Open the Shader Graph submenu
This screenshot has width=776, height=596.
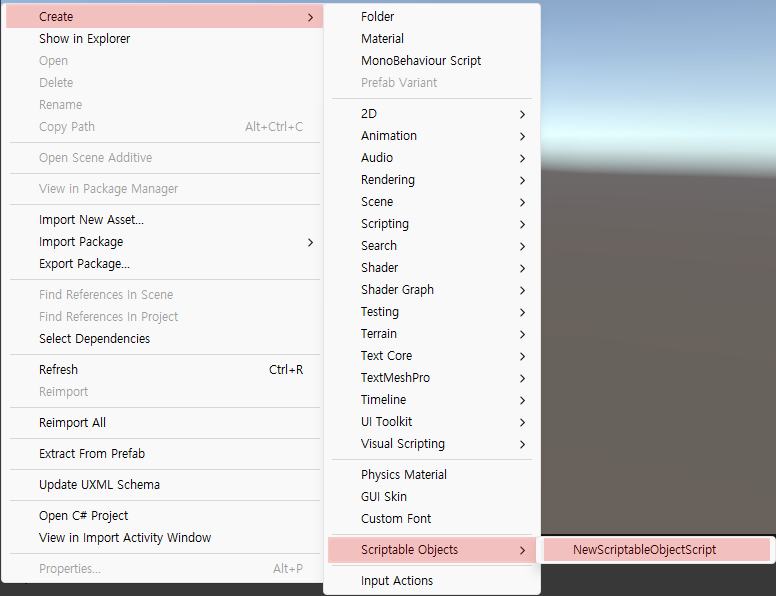[432, 290]
